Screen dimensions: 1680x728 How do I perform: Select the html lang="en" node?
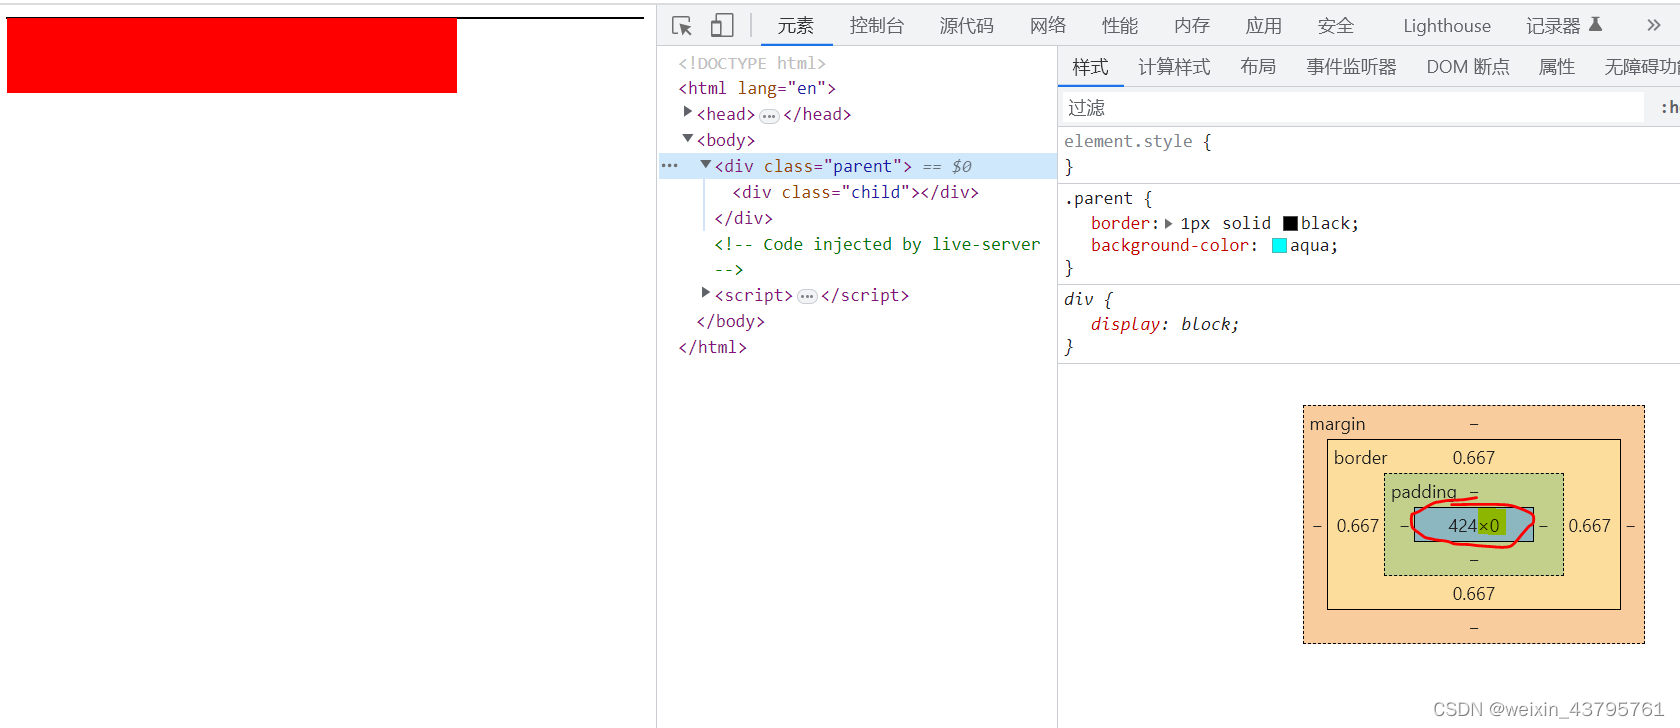tap(757, 88)
